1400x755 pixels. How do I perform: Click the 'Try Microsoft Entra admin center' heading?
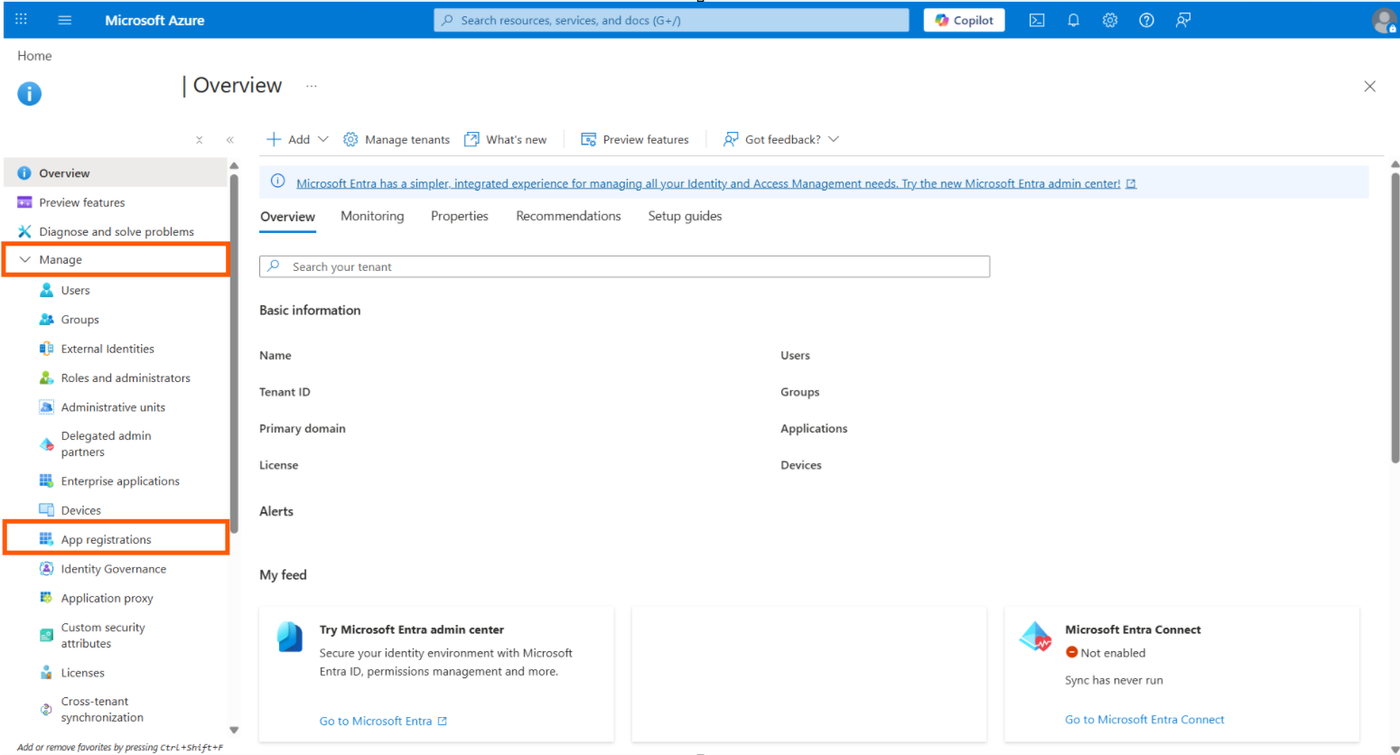(x=412, y=630)
